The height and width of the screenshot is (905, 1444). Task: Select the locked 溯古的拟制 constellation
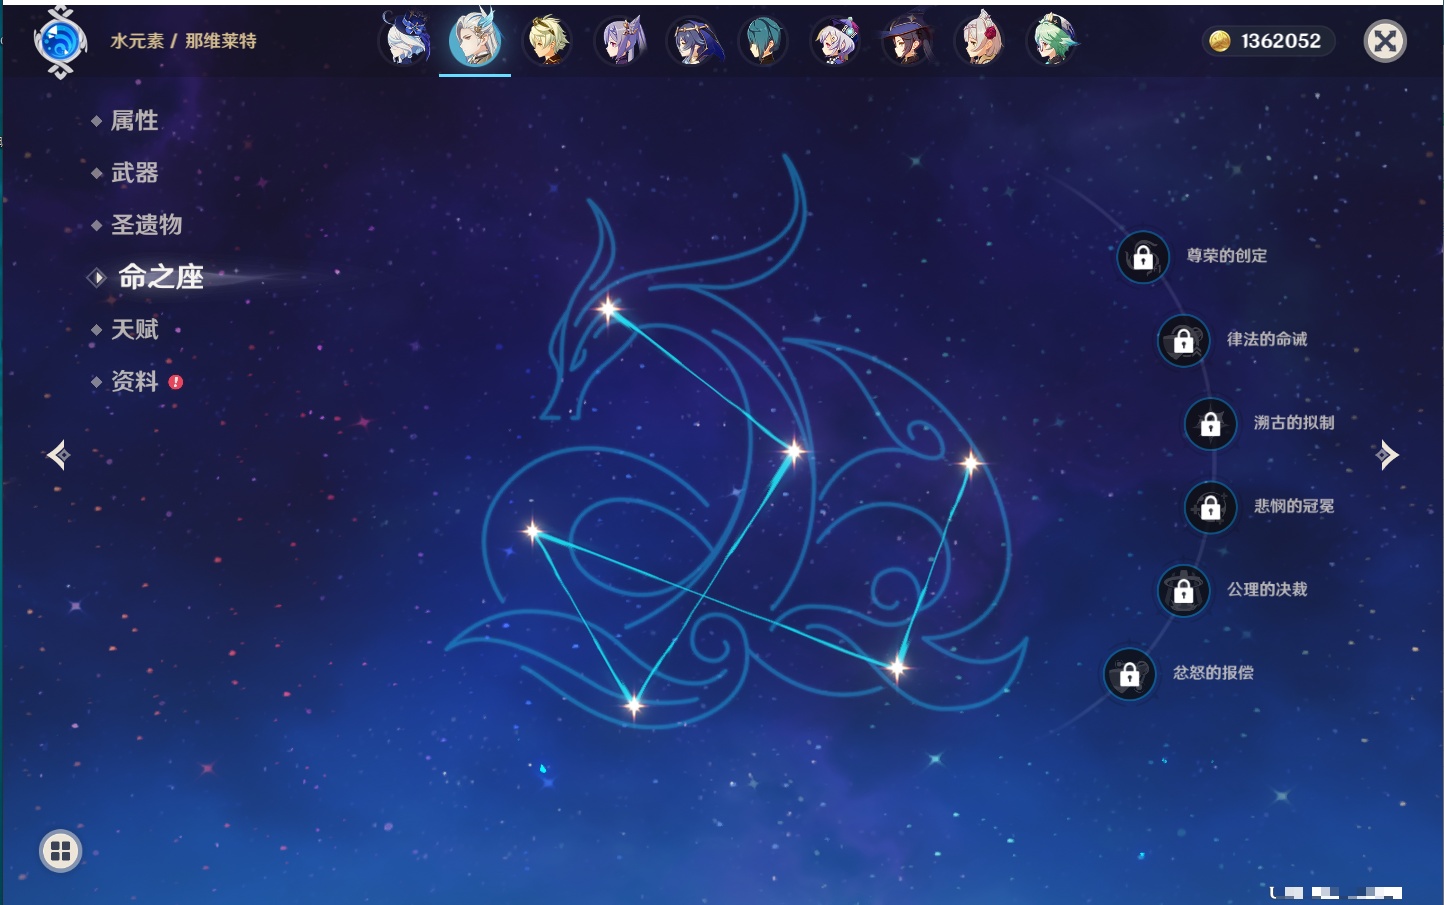[1210, 424]
